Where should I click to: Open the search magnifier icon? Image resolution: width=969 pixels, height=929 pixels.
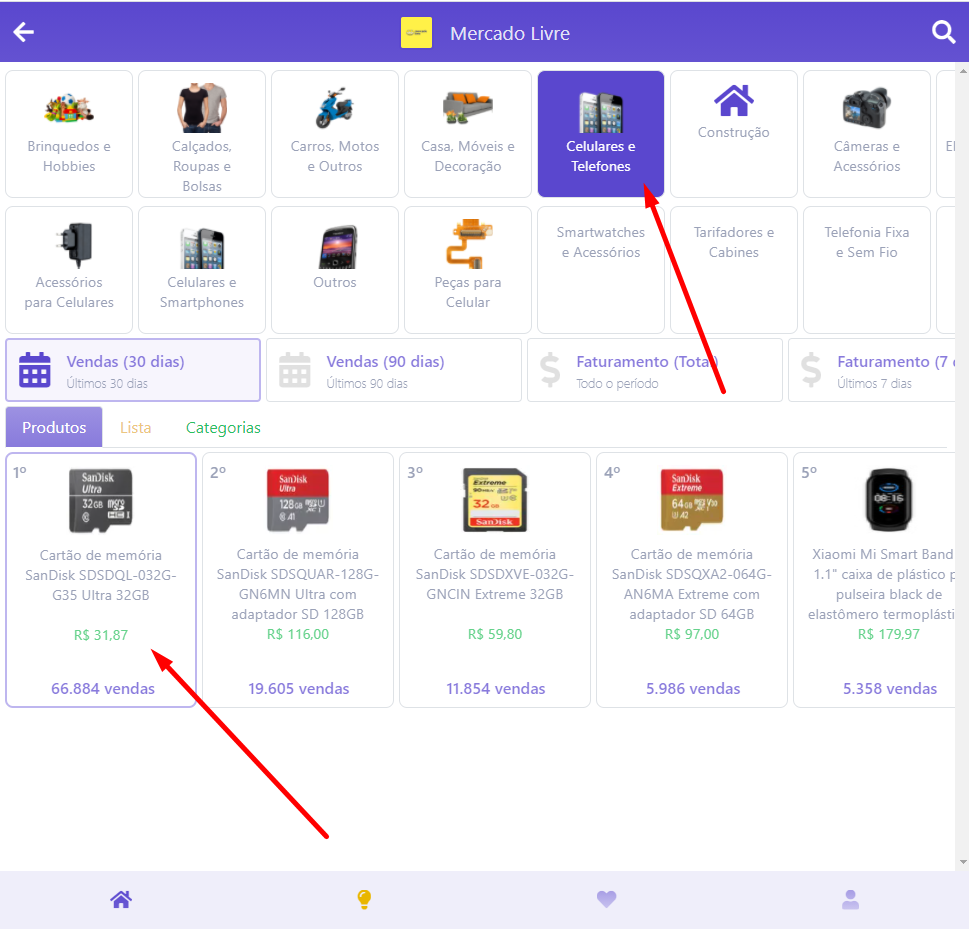click(943, 32)
